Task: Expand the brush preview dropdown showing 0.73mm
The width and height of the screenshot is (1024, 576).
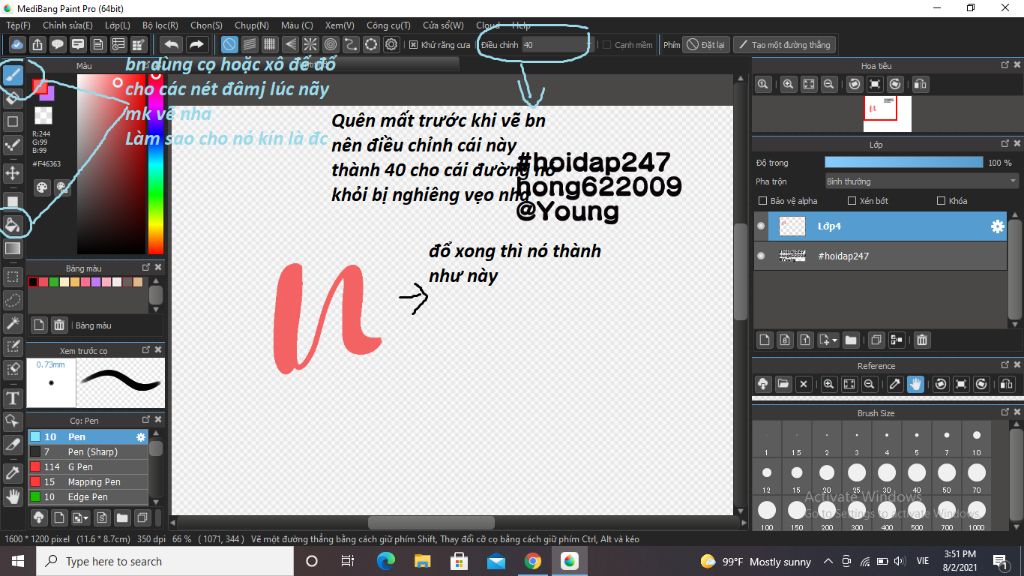Action: 50,366
